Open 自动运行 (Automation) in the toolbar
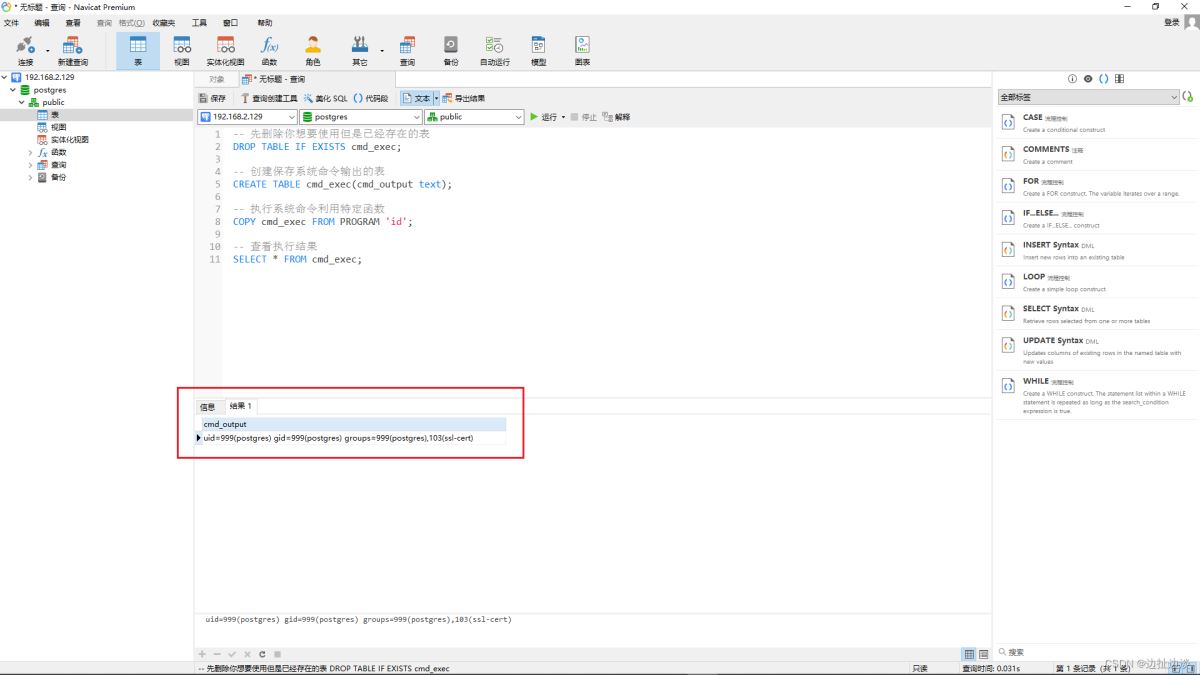1200x675 pixels. tap(494, 50)
